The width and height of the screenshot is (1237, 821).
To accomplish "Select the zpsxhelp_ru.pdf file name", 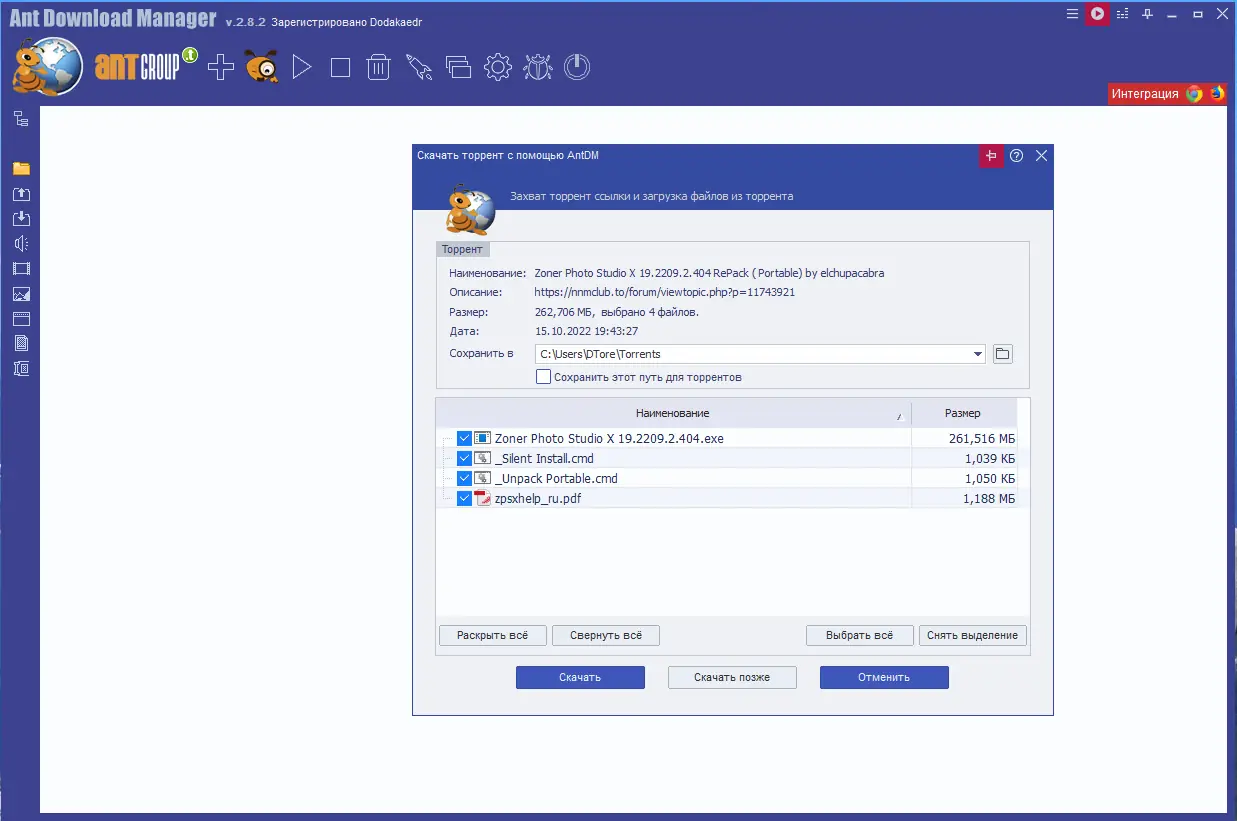I will coord(538,498).
